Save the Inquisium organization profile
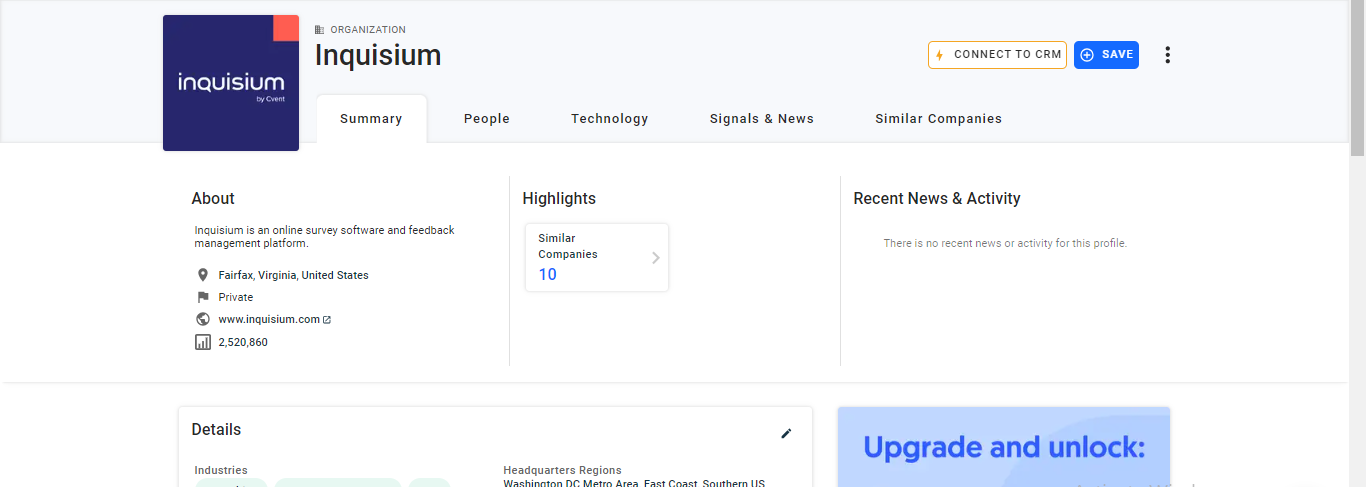This screenshot has height=487, width=1366. click(1106, 55)
